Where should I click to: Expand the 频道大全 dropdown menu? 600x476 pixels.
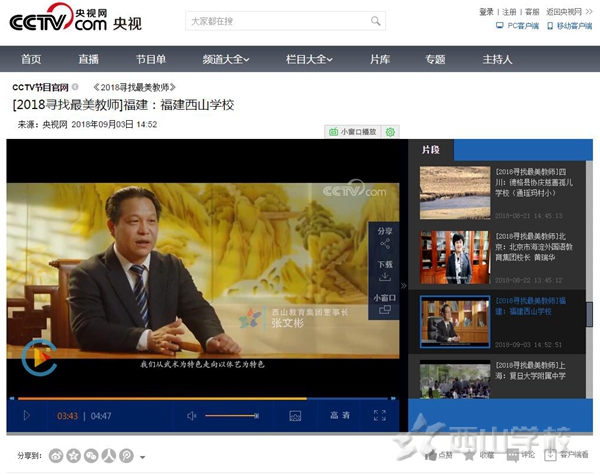coord(225,59)
